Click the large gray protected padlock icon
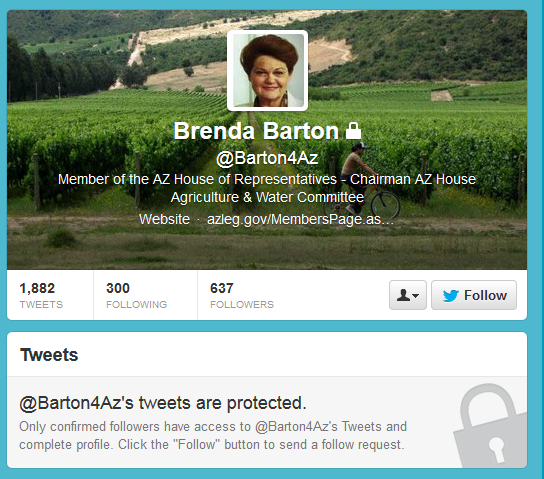Viewport: 544px width, 479px height. (x=490, y=425)
